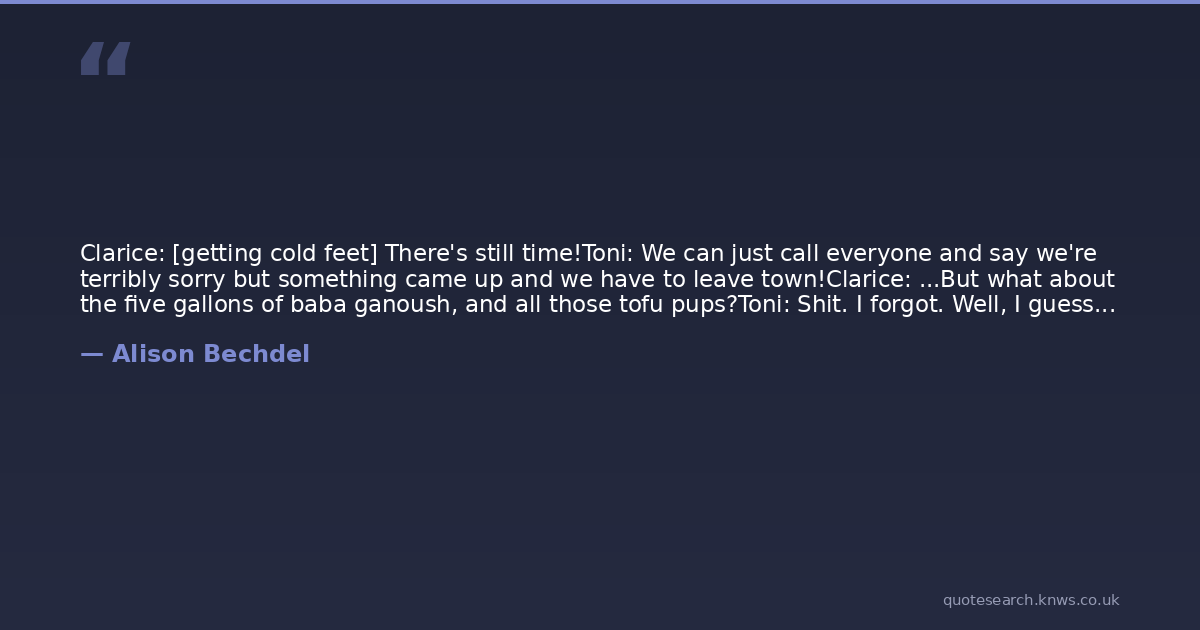Click the word "Shit." in the last line
Viewport: 1200px width, 630px height.
point(822,305)
